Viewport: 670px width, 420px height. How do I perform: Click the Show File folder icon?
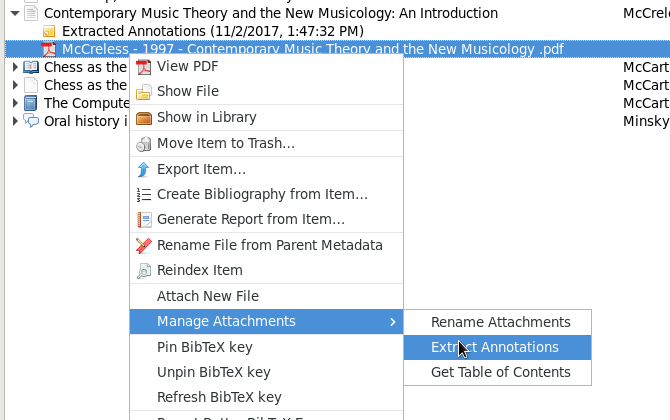click(143, 92)
